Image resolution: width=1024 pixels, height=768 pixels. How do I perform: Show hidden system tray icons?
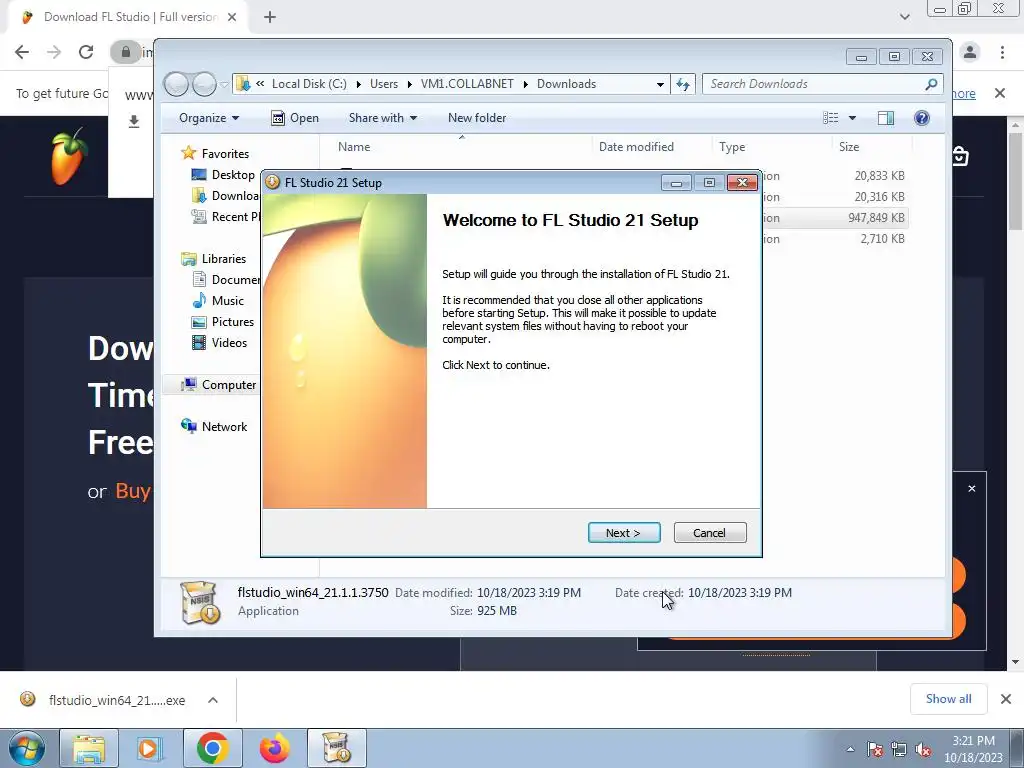tap(850, 749)
